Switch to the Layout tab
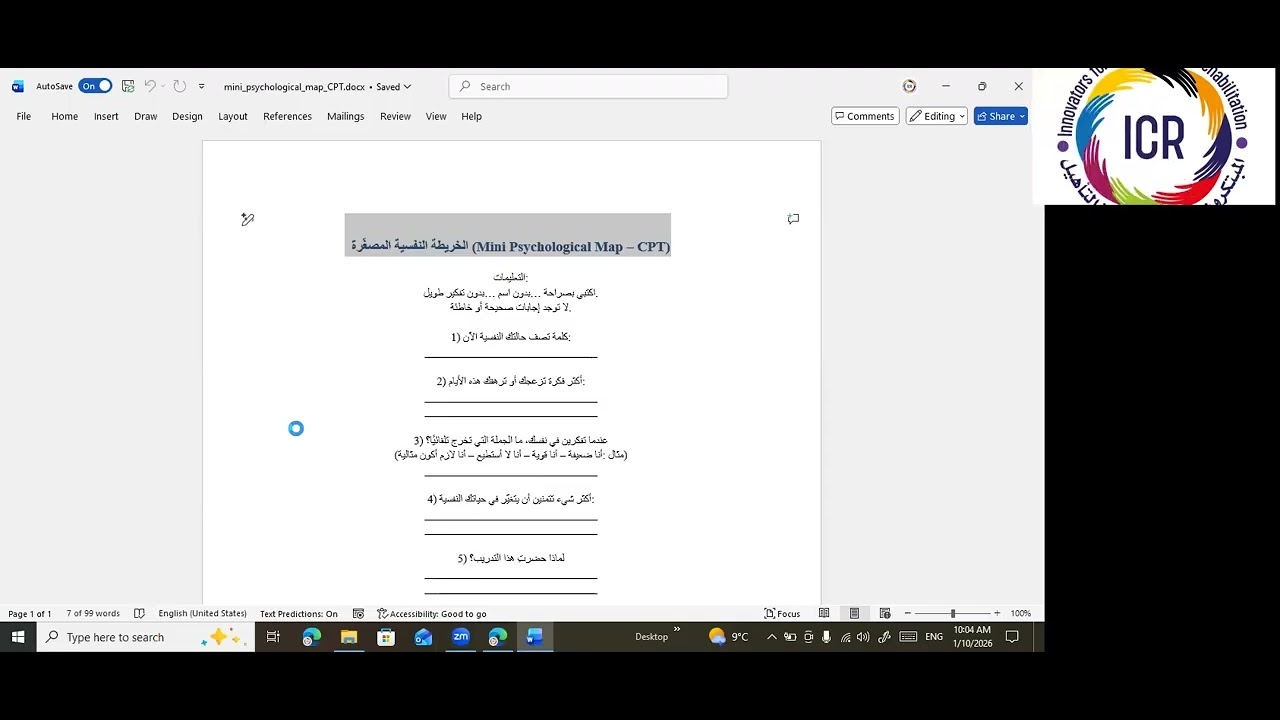 233,116
